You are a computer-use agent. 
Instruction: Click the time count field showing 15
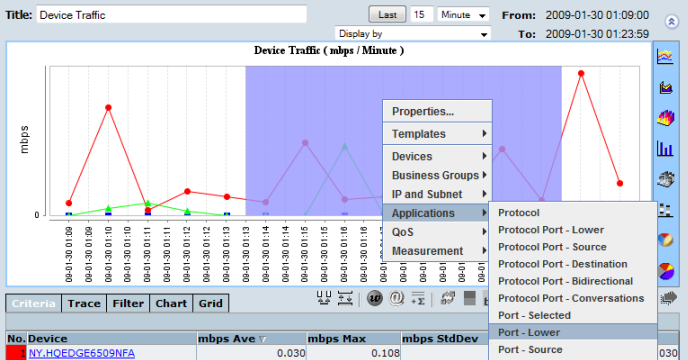422,15
